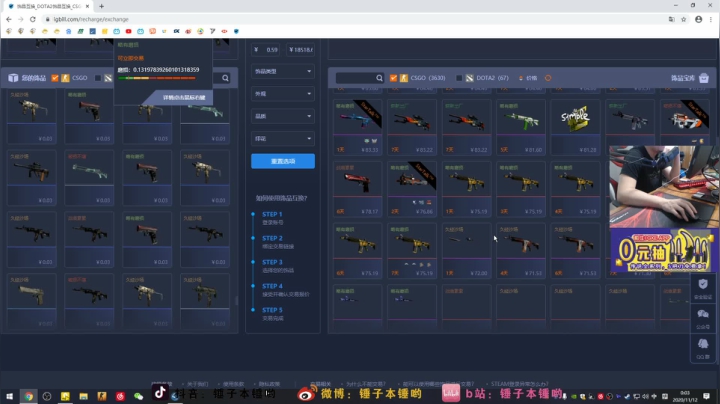Select the s1mple sticker priced ¥81.28
Viewport: 720px width, 404px height.
(575, 127)
